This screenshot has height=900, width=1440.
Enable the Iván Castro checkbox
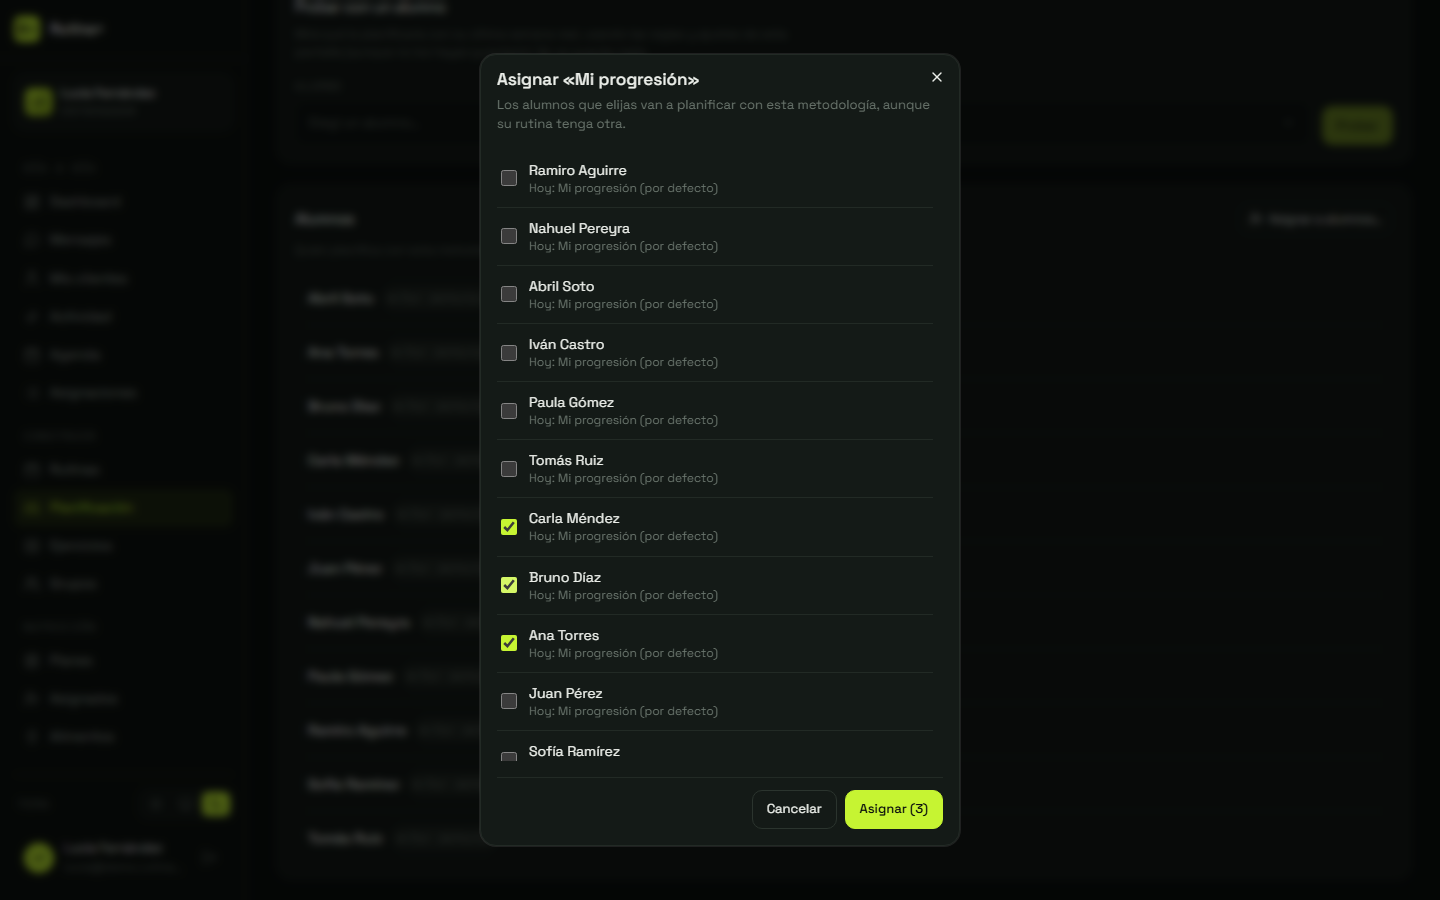tap(509, 353)
